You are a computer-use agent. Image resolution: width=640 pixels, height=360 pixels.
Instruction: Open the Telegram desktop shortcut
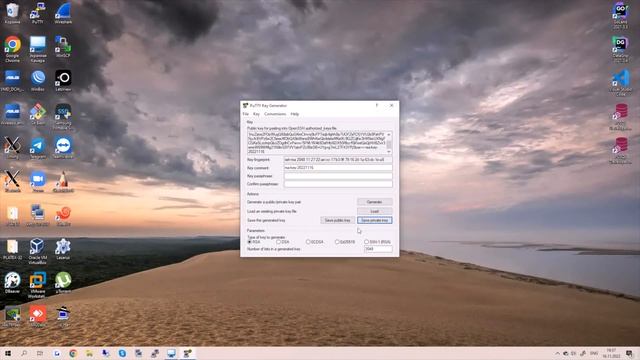click(38, 148)
